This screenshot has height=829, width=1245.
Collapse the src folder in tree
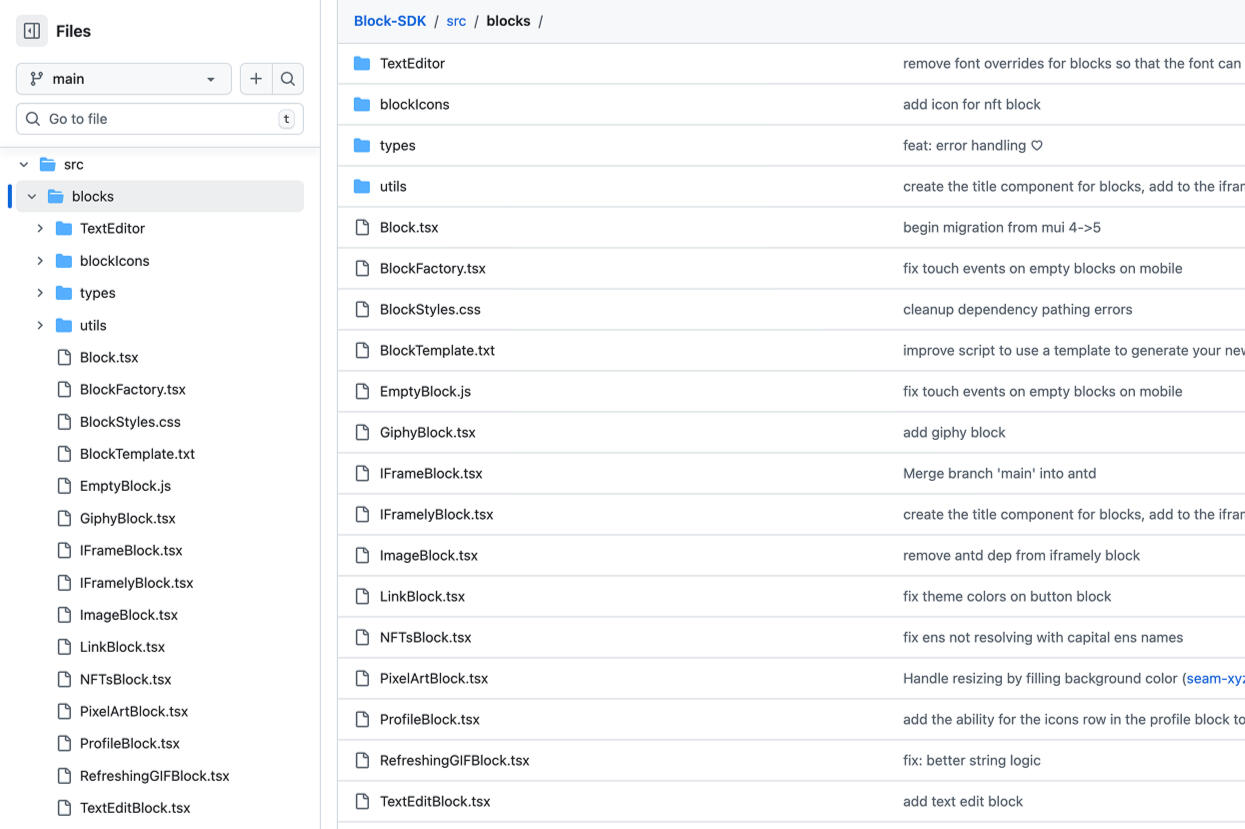24,164
